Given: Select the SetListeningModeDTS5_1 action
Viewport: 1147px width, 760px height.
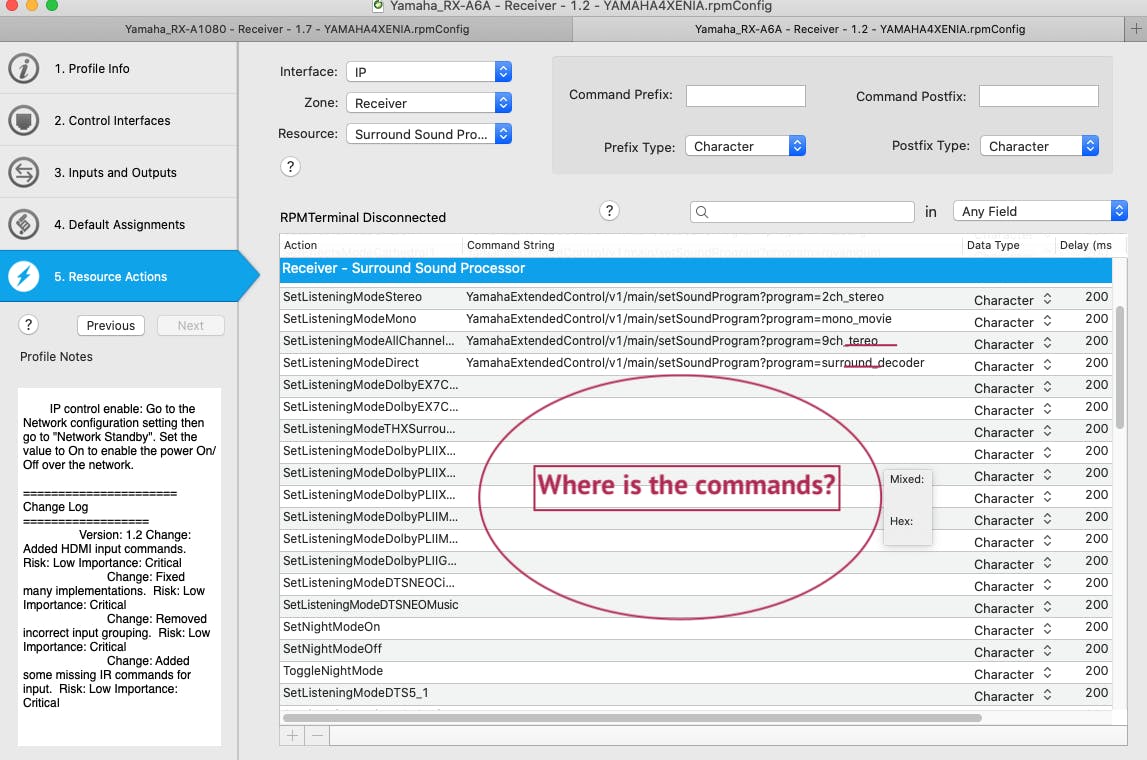Looking at the screenshot, I should (356, 693).
